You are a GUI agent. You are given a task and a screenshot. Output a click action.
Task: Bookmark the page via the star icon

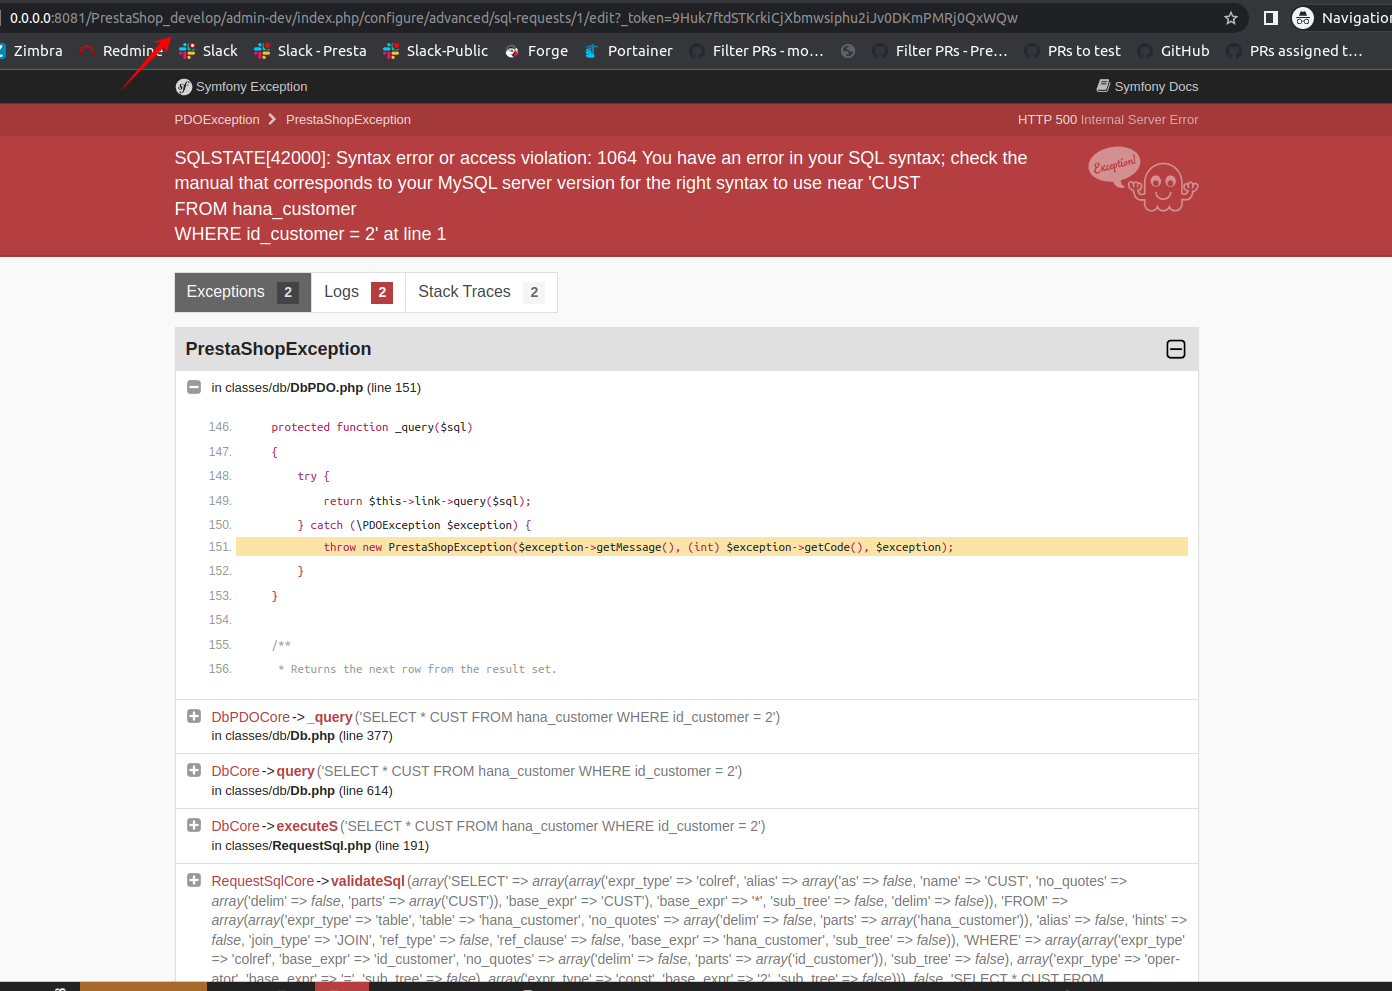pyautogui.click(x=1230, y=17)
